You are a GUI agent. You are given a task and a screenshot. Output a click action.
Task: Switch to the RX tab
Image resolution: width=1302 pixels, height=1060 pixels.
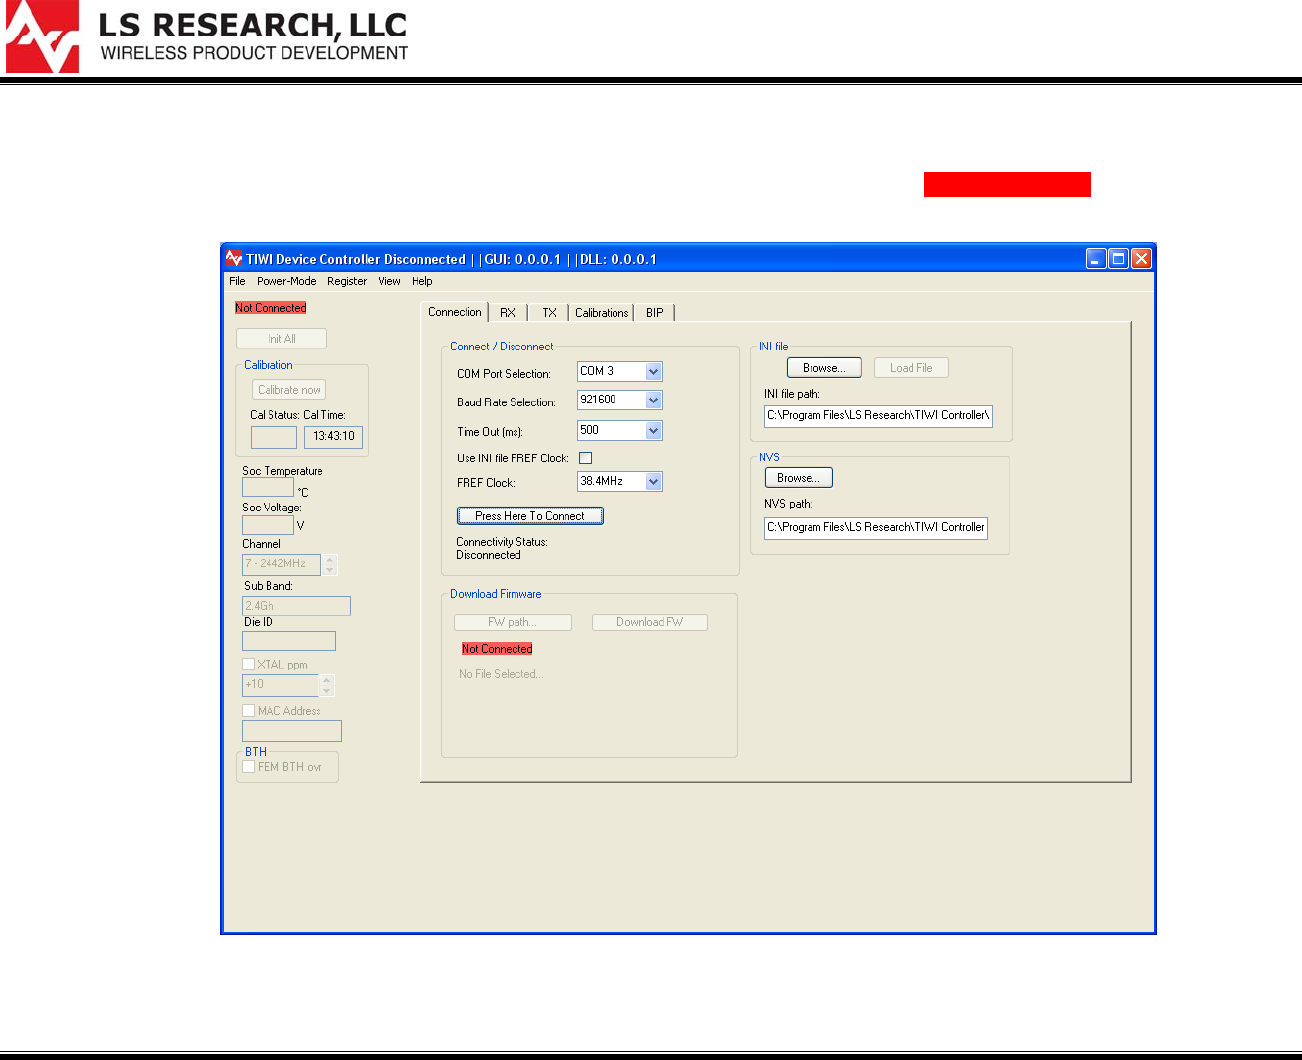508,313
